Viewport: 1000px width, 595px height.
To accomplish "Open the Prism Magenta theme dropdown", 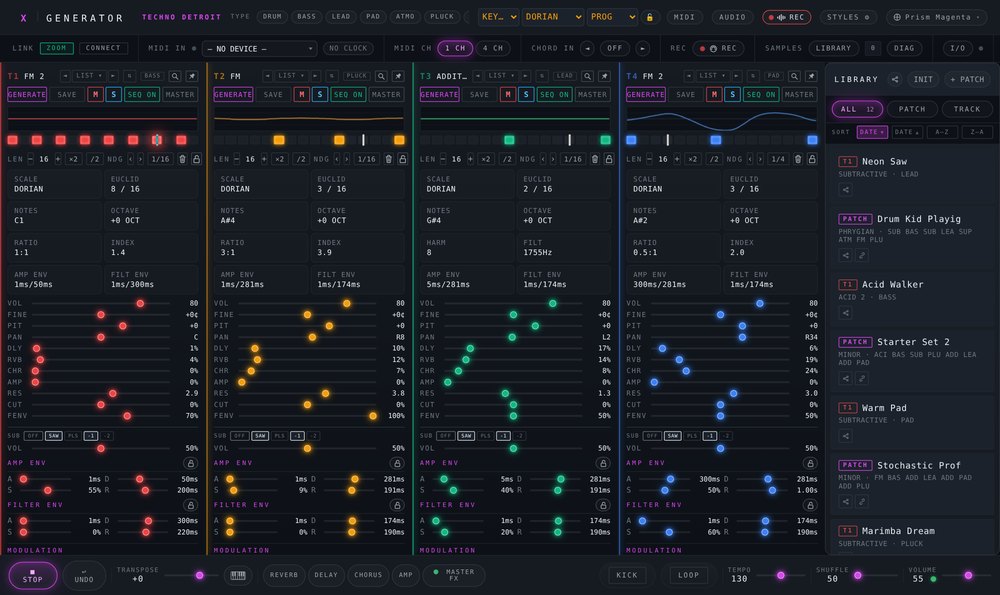I will pos(937,17).
